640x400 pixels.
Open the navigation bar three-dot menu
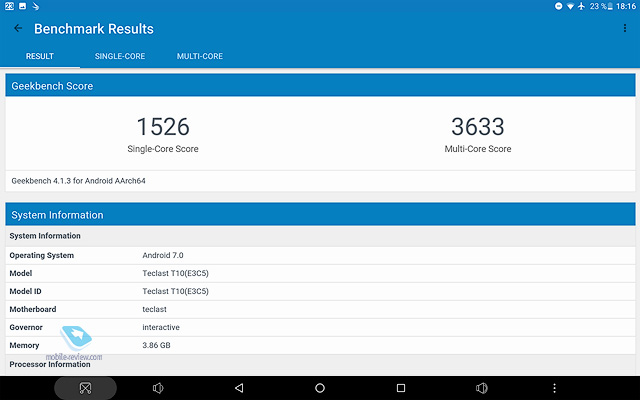pyautogui.click(x=554, y=388)
